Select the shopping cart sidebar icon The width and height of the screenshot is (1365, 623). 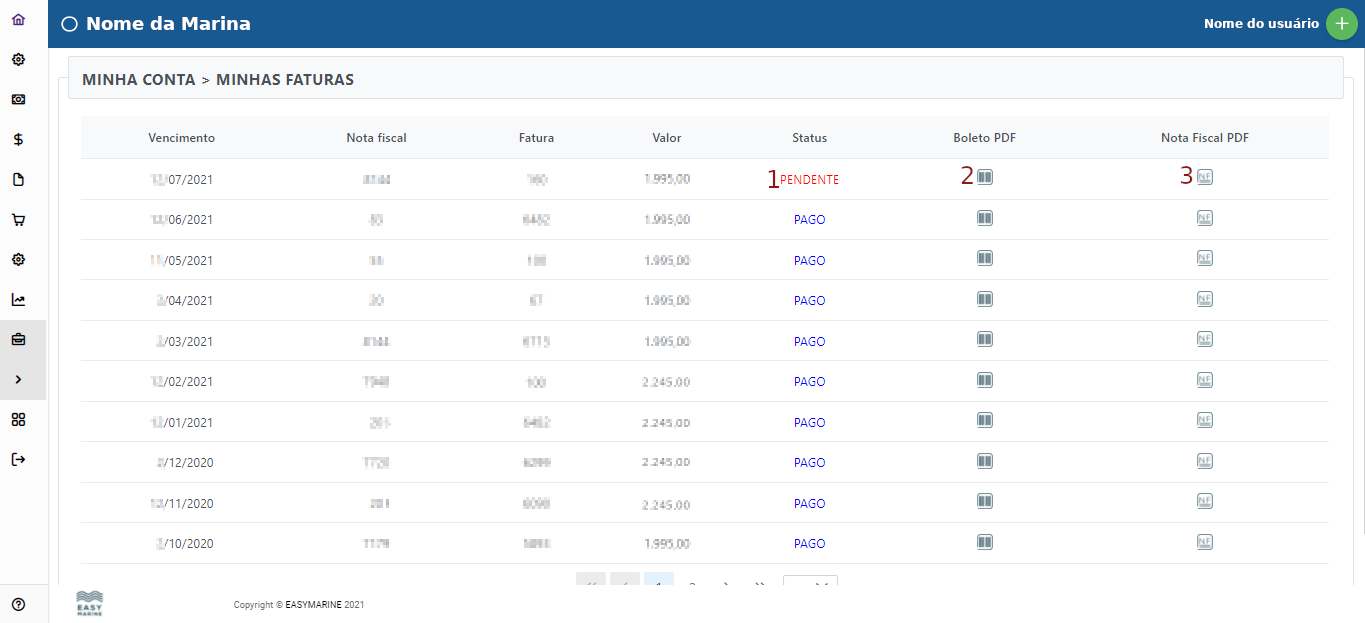(18, 220)
